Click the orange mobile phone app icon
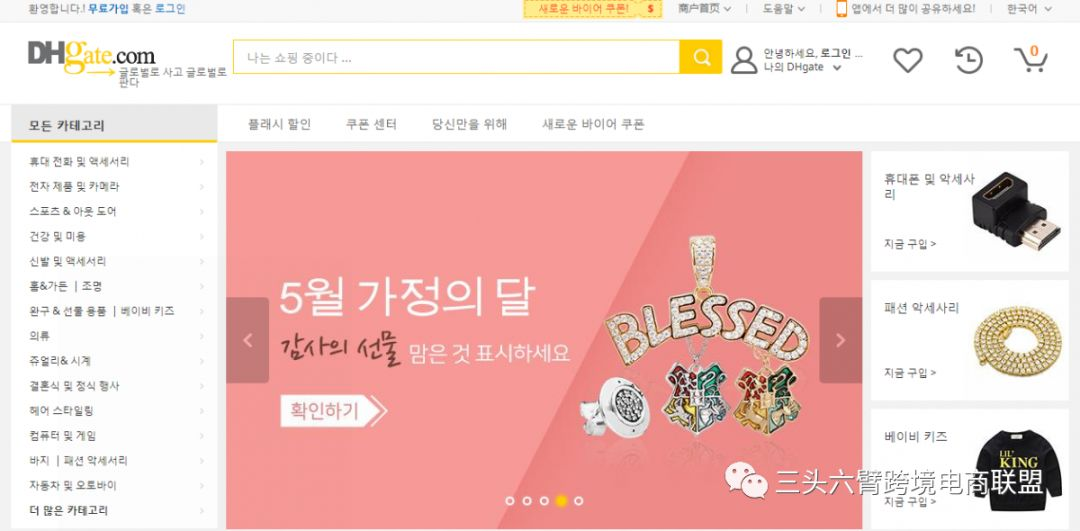The height and width of the screenshot is (531, 1080). 842,8
